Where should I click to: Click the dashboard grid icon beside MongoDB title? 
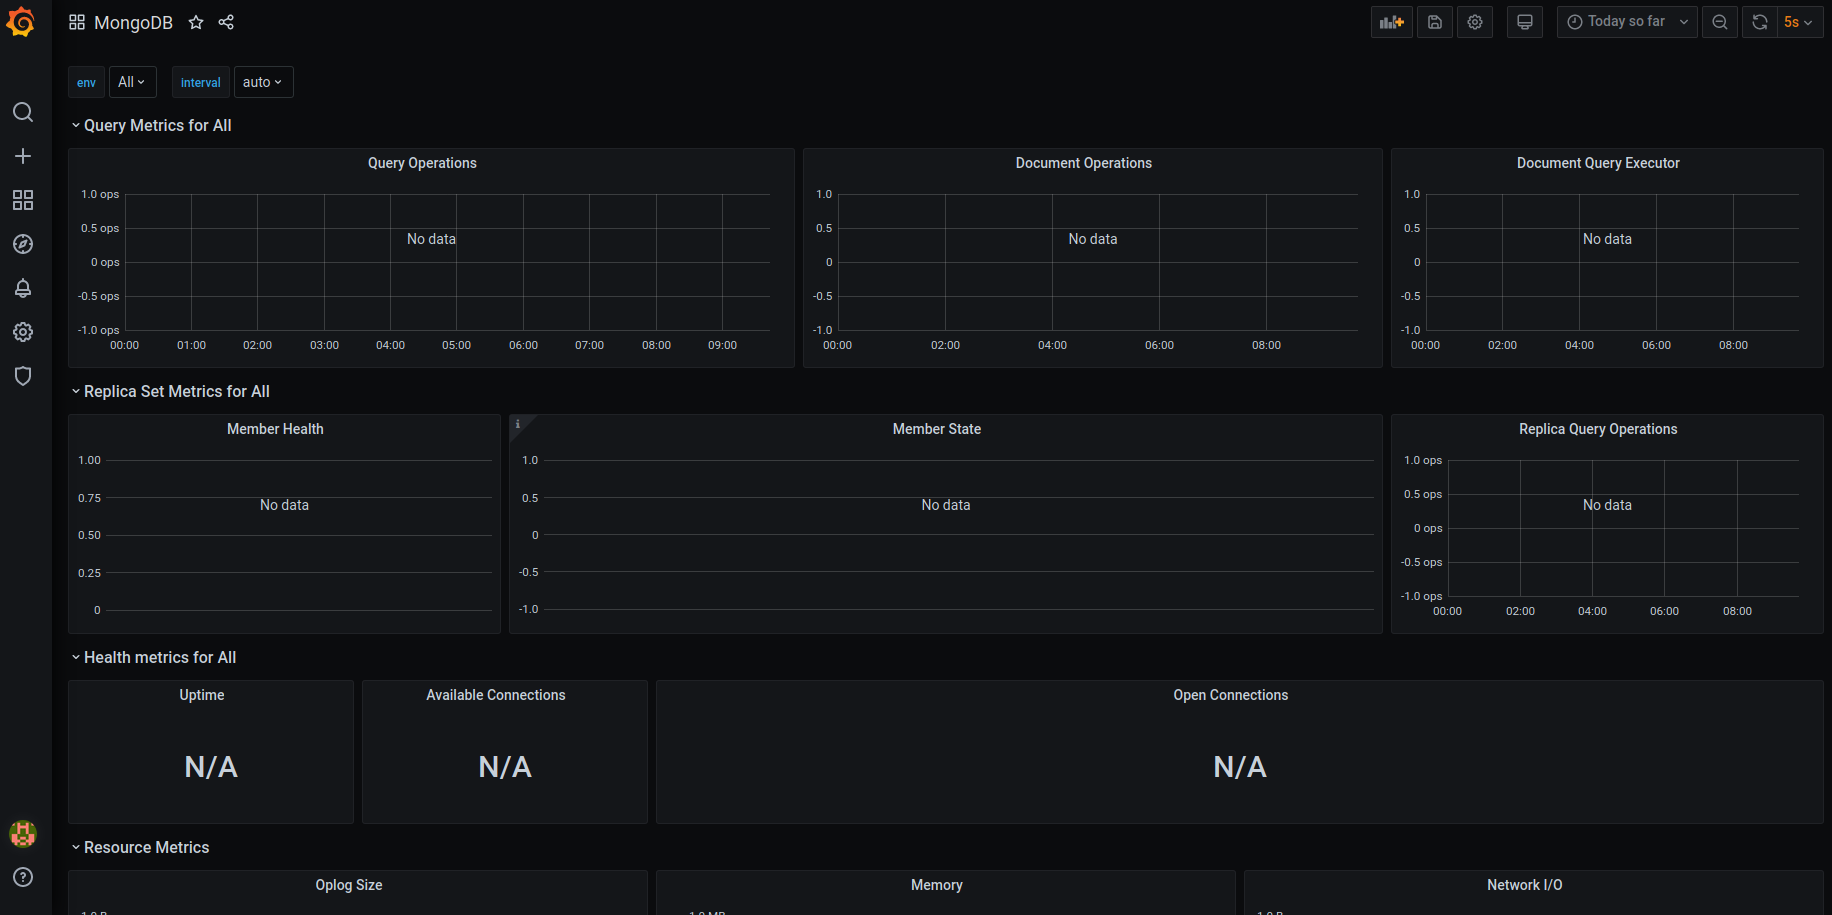click(77, 22)
